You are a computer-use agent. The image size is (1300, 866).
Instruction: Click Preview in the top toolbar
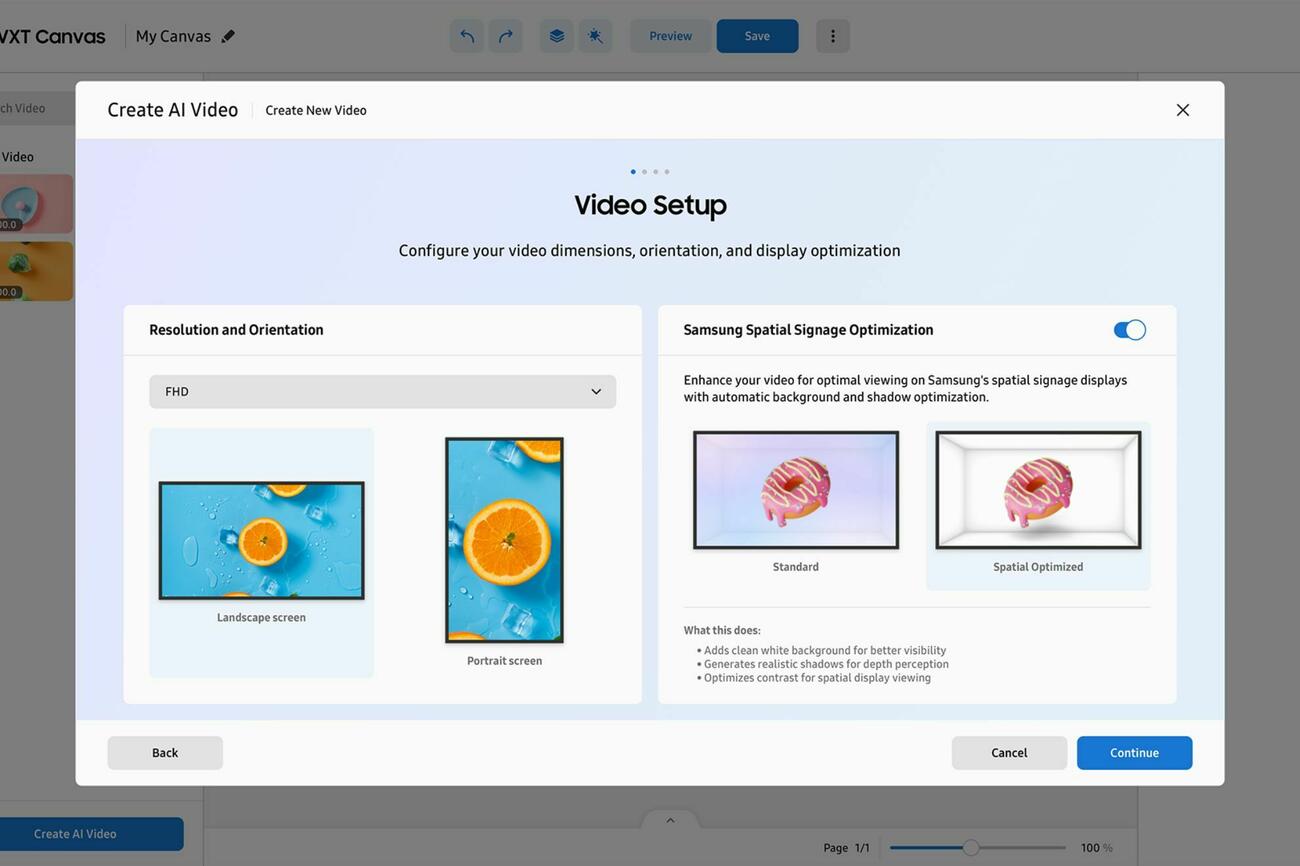[670, 35]
